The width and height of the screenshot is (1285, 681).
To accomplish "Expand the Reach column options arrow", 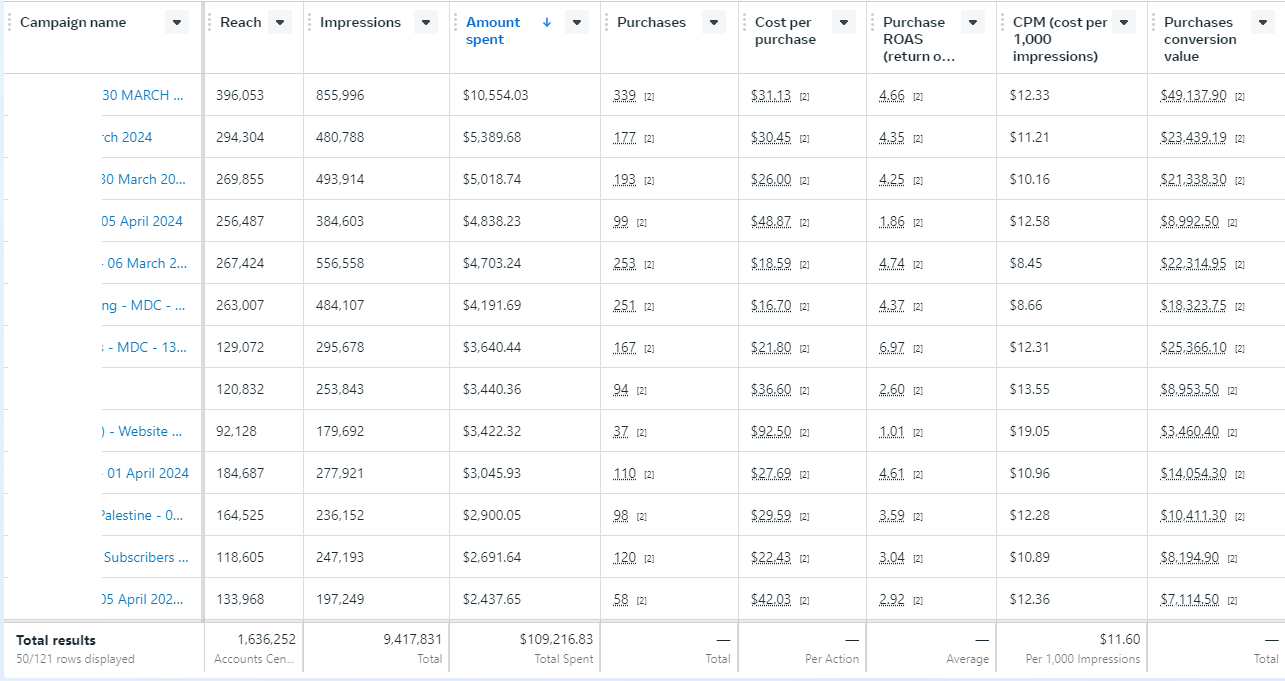I will 280,23.
